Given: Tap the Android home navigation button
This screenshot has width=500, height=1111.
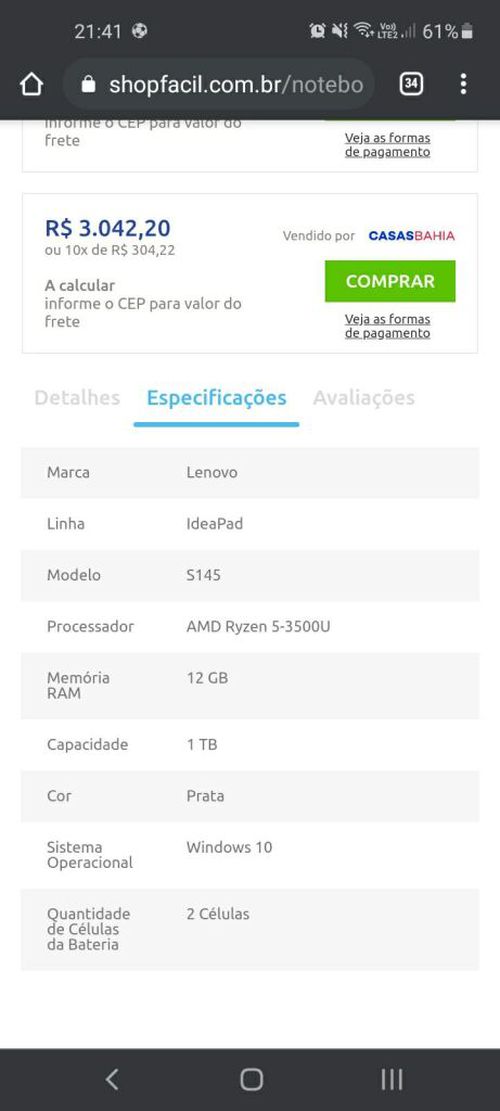Looking at the screenshot, I should pyautogui.click(x=251, y=1079).
